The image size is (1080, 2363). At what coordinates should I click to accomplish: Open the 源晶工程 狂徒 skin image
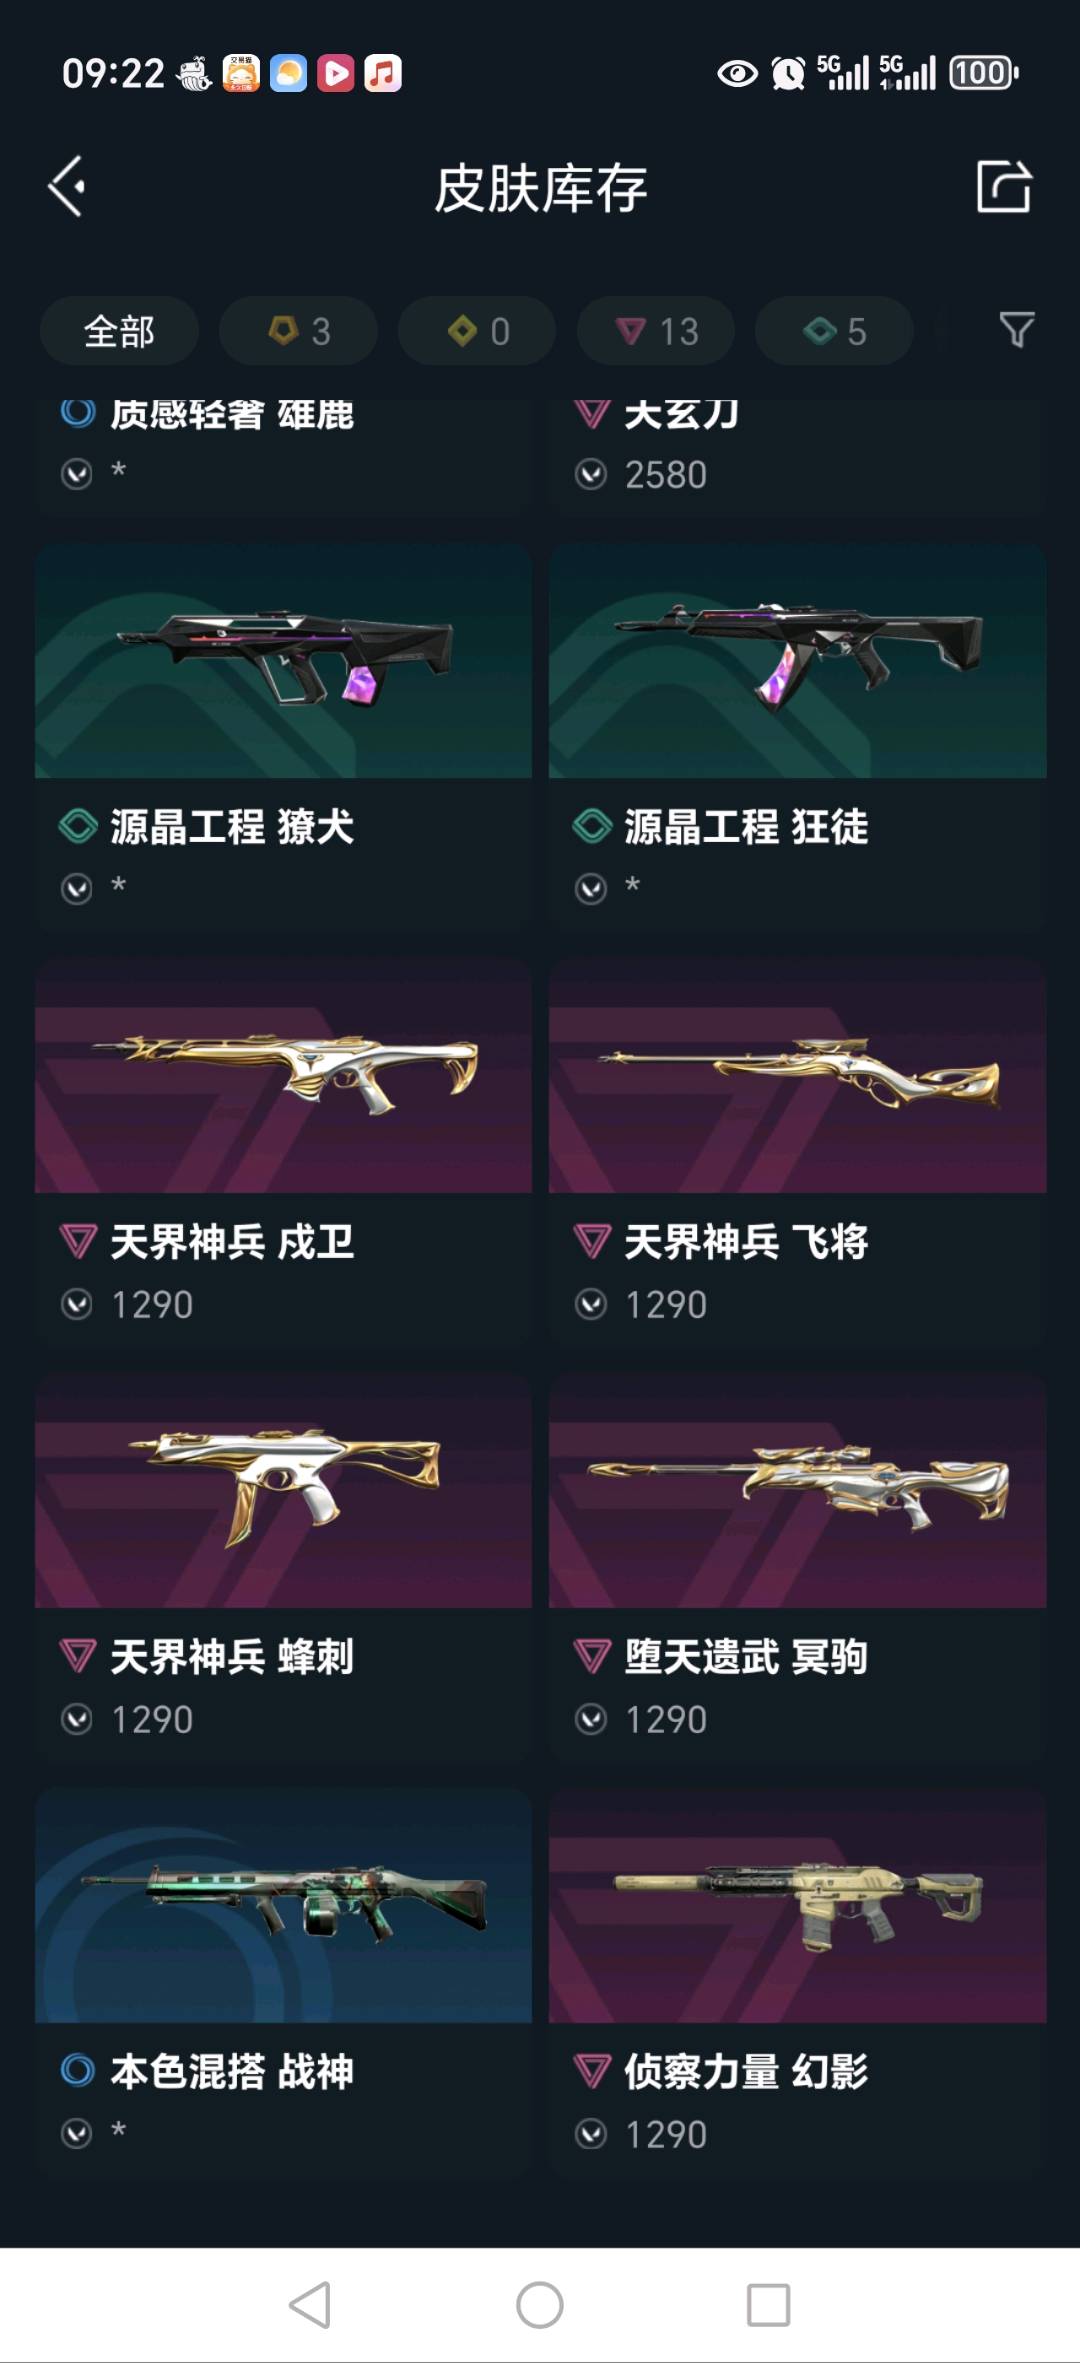[x=798, y=661]
